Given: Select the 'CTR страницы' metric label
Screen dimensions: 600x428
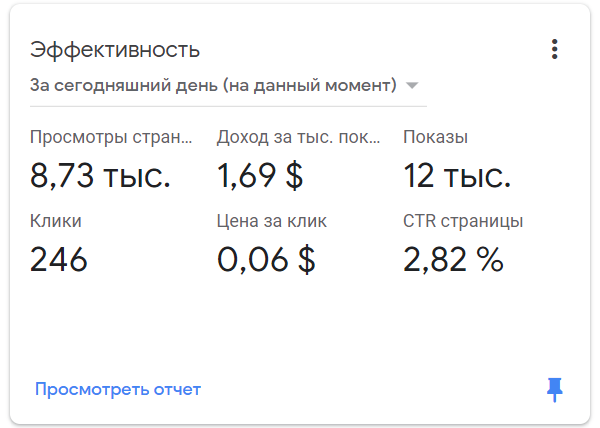Looking at the screenshot, I should coord(463,221).
